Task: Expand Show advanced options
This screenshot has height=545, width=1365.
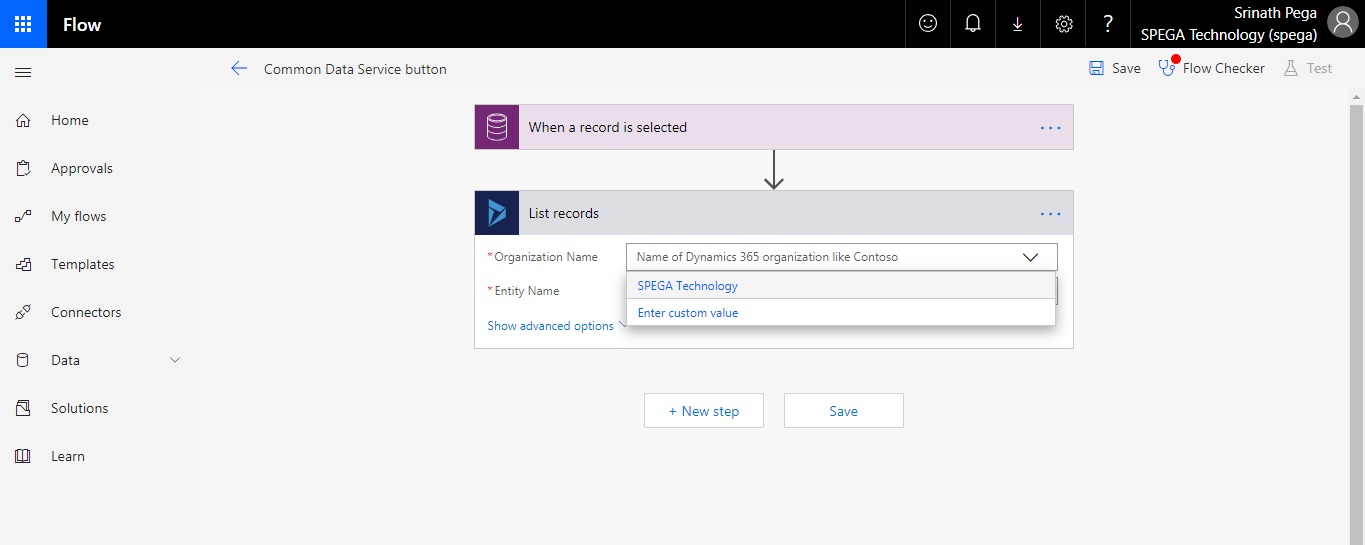Action: 551,326
